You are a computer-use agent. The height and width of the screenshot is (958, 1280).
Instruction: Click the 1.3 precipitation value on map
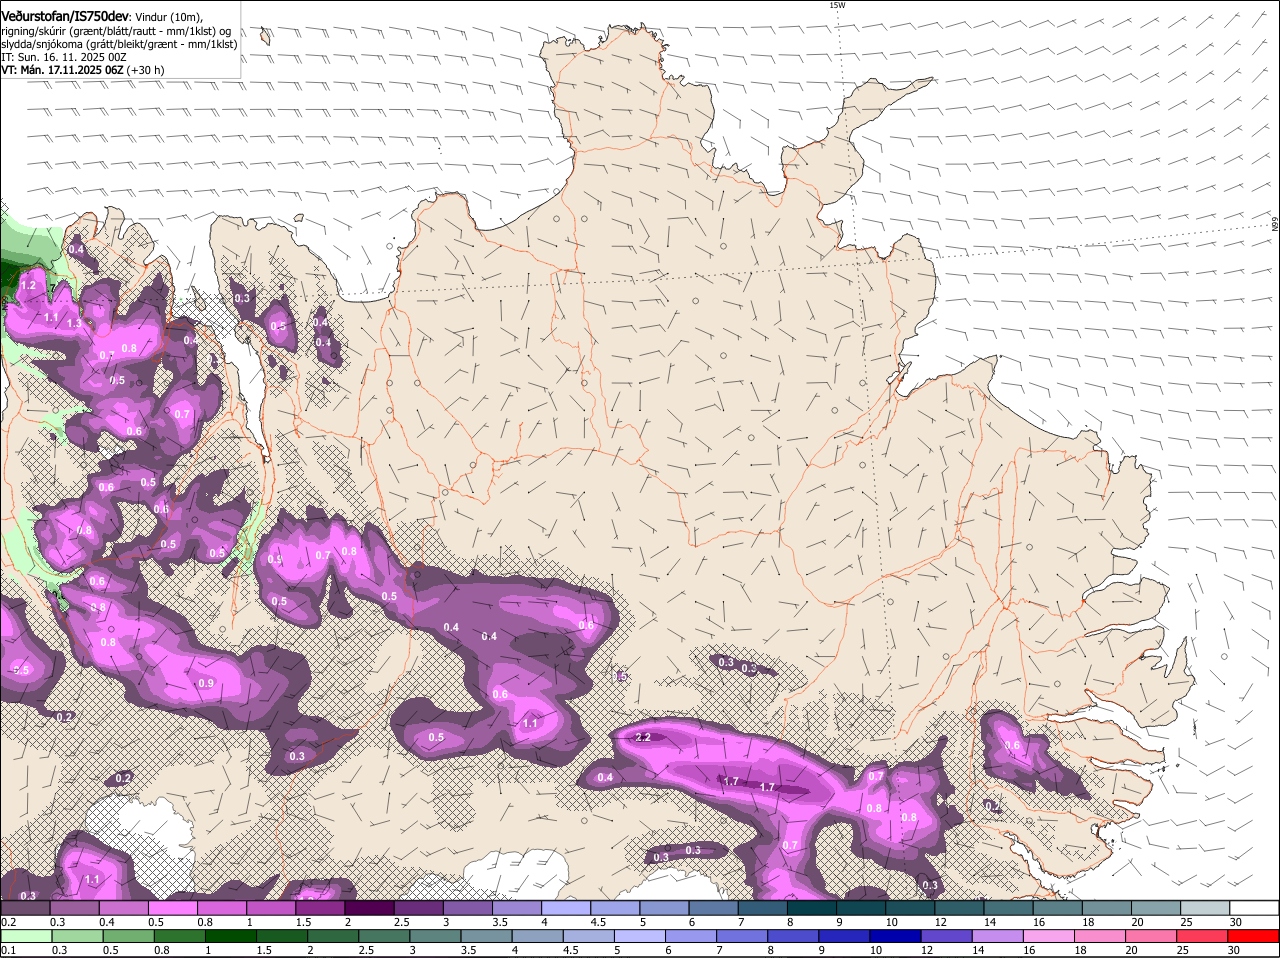74,323
